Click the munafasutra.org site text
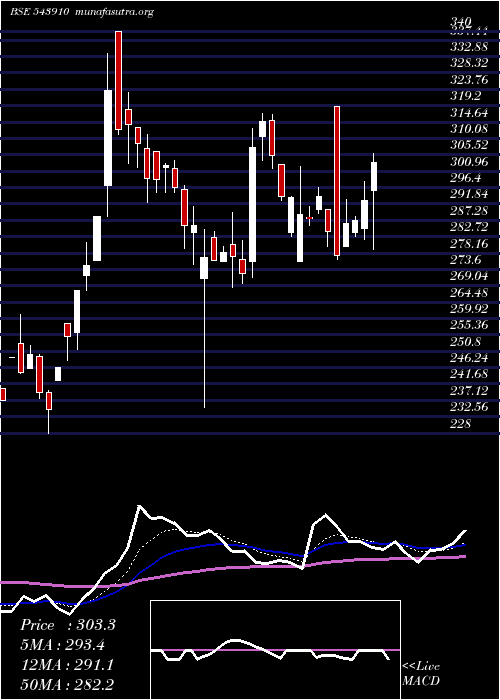Viewport: 500px width, 700px height. point(115,12)
